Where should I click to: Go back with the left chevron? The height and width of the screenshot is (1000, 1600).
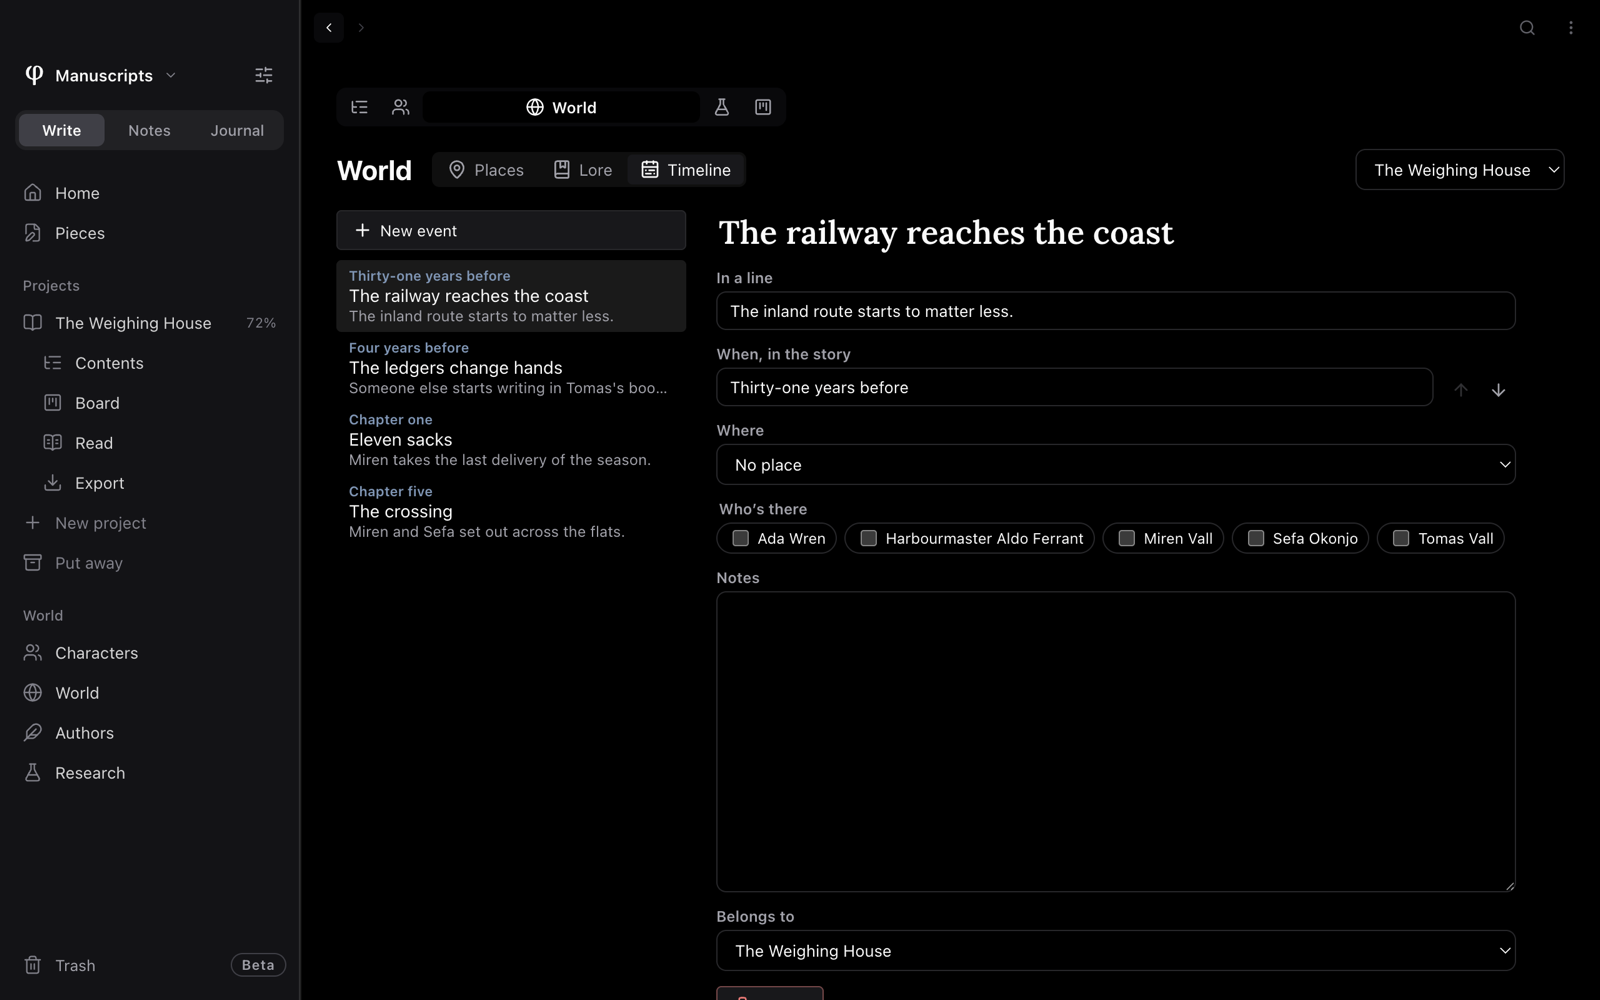click(329, 28)
